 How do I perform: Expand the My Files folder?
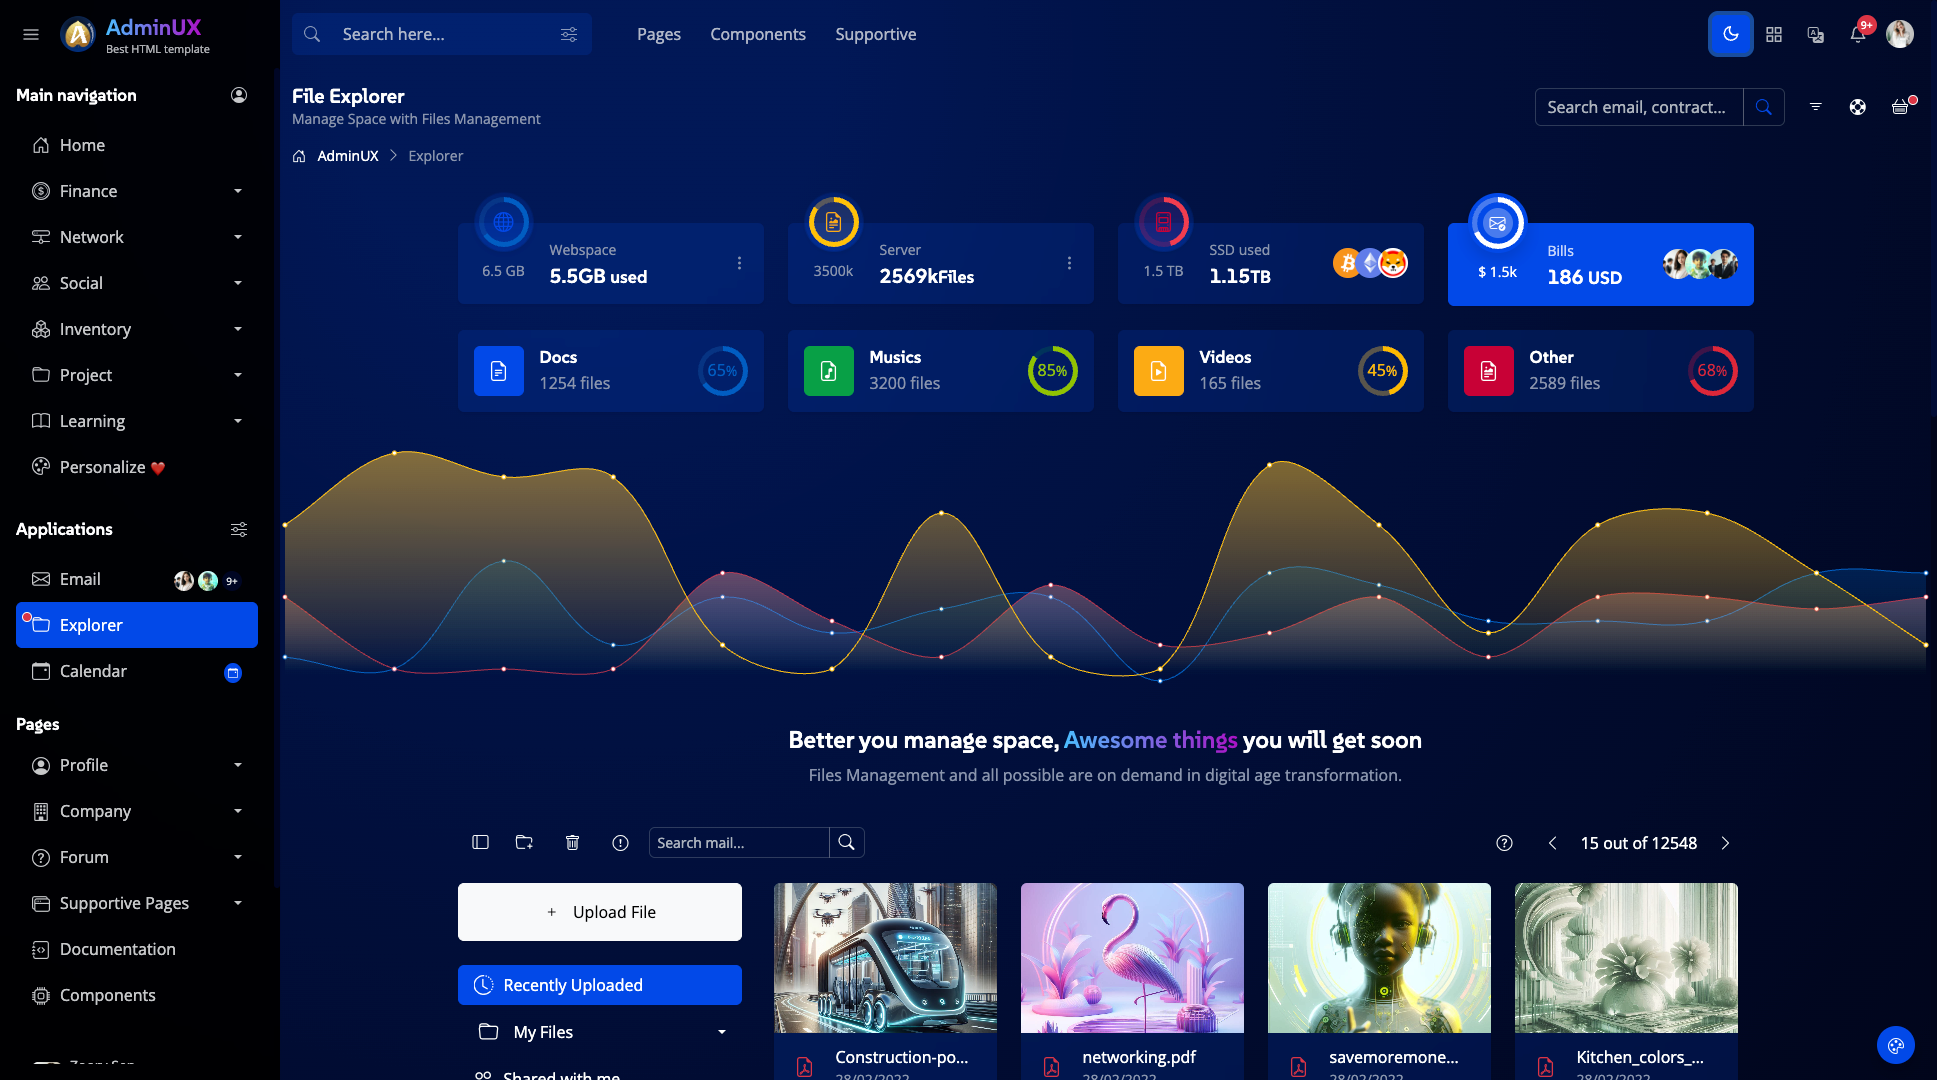tap(600, 1032)
